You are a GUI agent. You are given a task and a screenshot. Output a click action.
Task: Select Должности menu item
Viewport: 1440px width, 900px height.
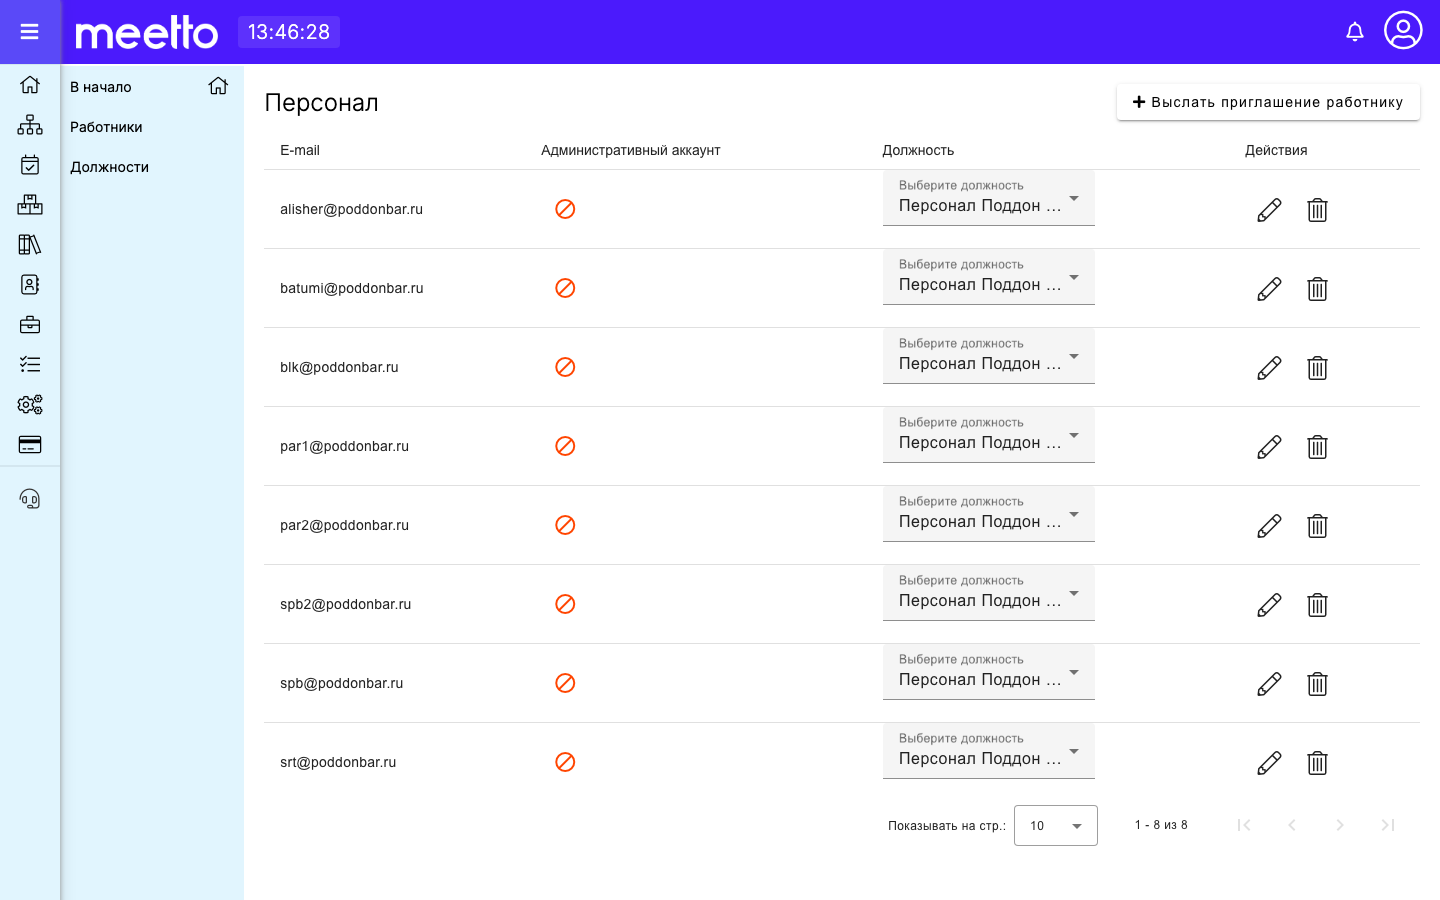pos(109,167)
